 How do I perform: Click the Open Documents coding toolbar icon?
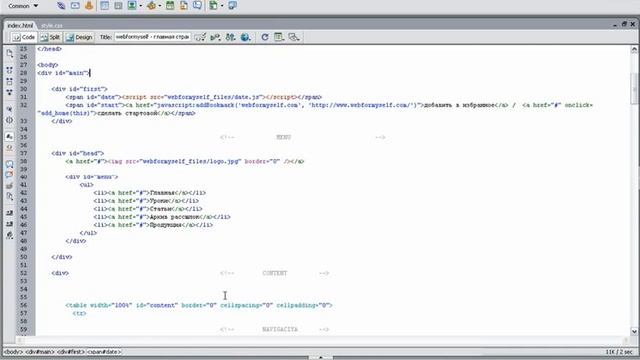9,53
